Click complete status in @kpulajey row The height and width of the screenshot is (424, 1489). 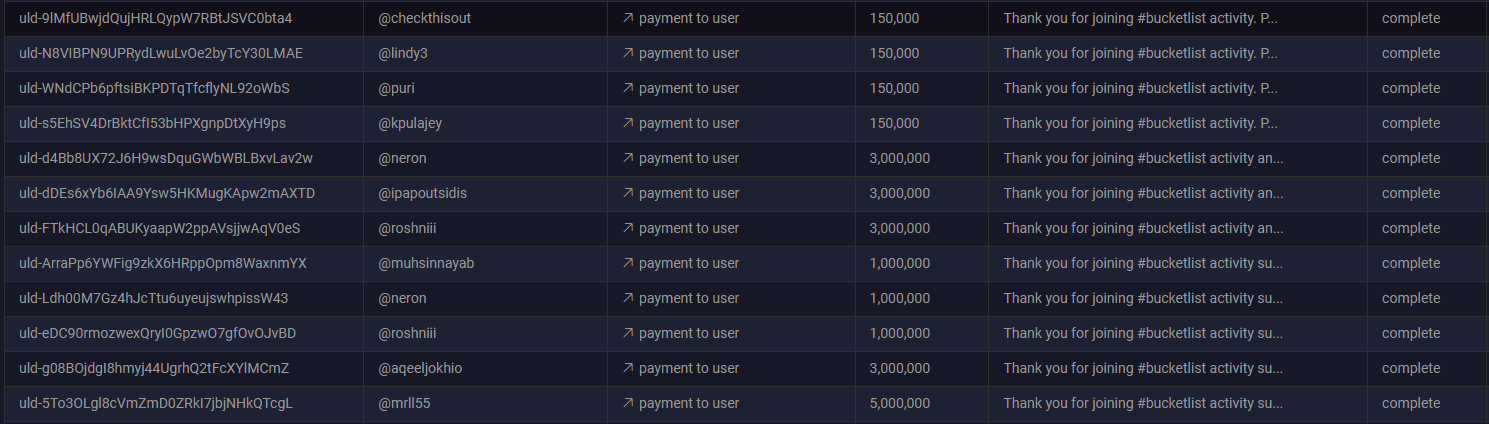[x=1411, y=123]
